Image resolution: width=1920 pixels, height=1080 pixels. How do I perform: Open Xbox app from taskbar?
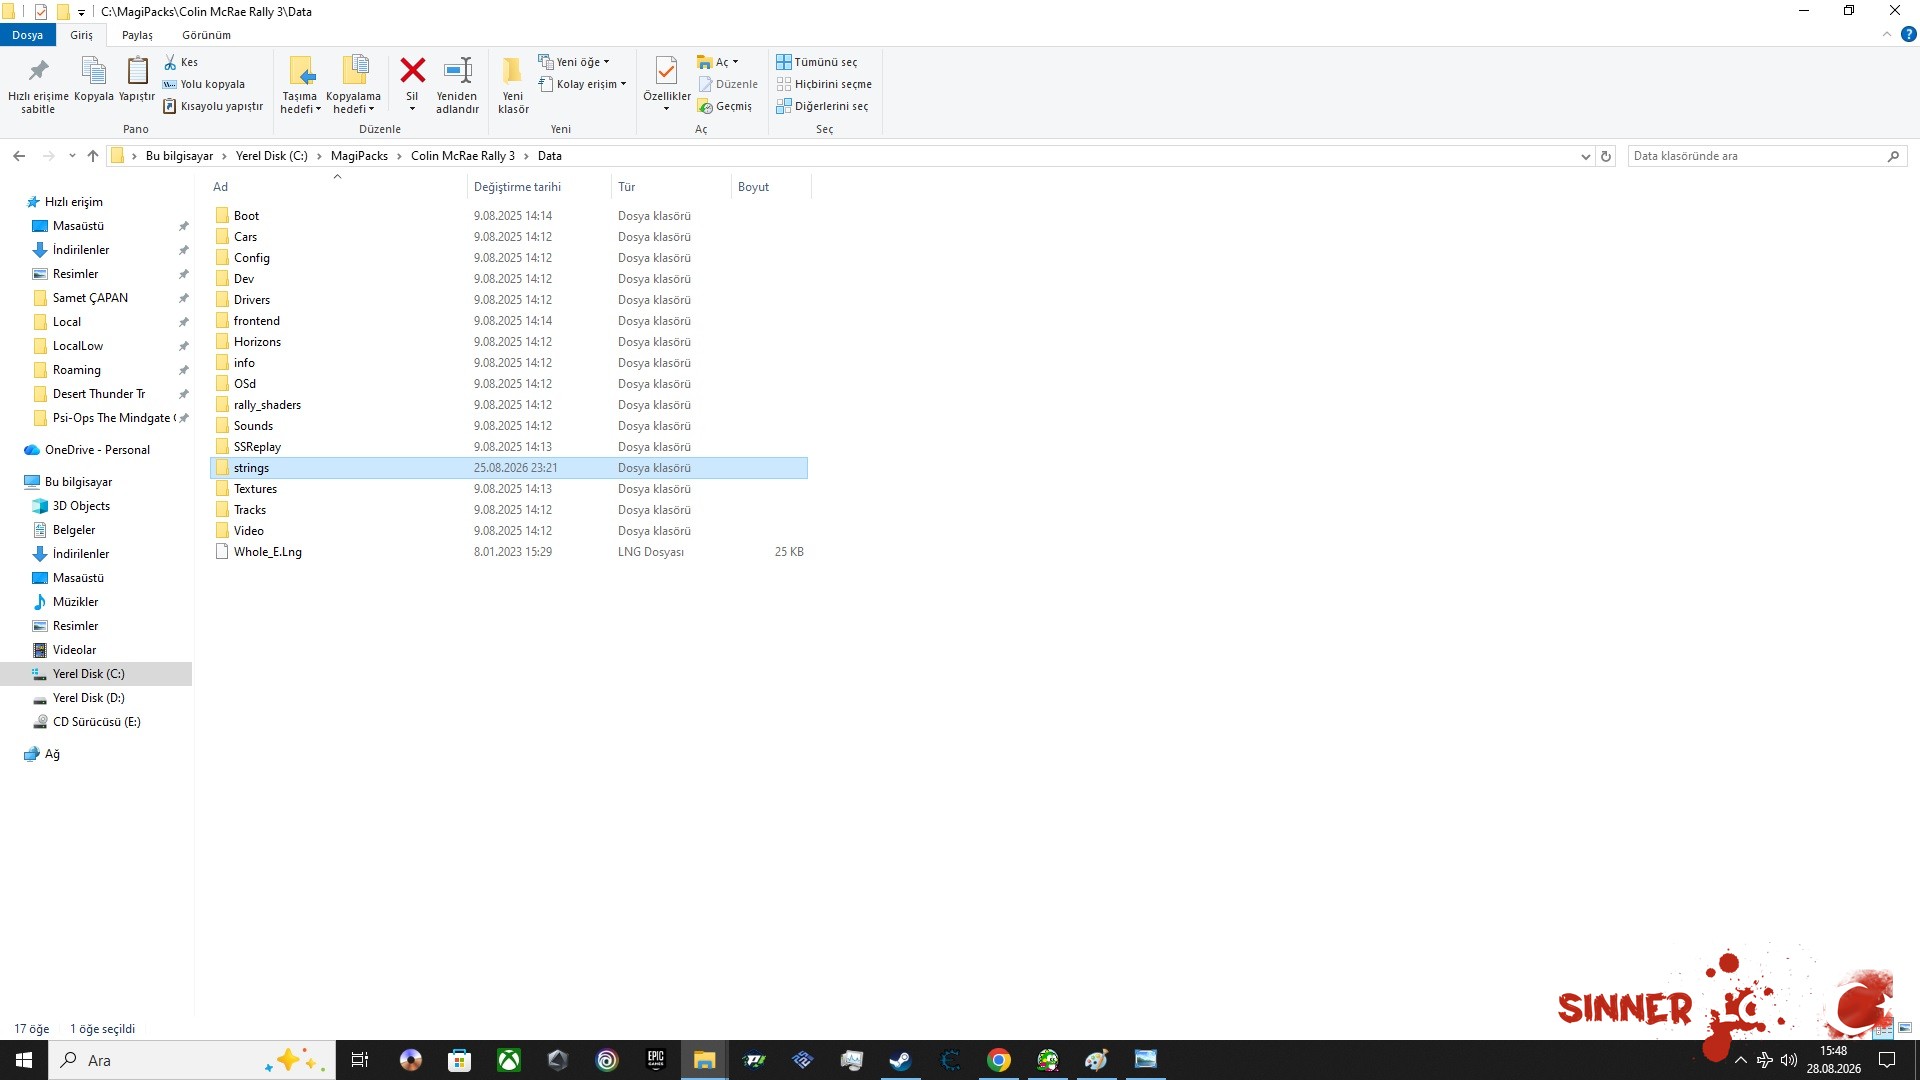(509, 1060)
